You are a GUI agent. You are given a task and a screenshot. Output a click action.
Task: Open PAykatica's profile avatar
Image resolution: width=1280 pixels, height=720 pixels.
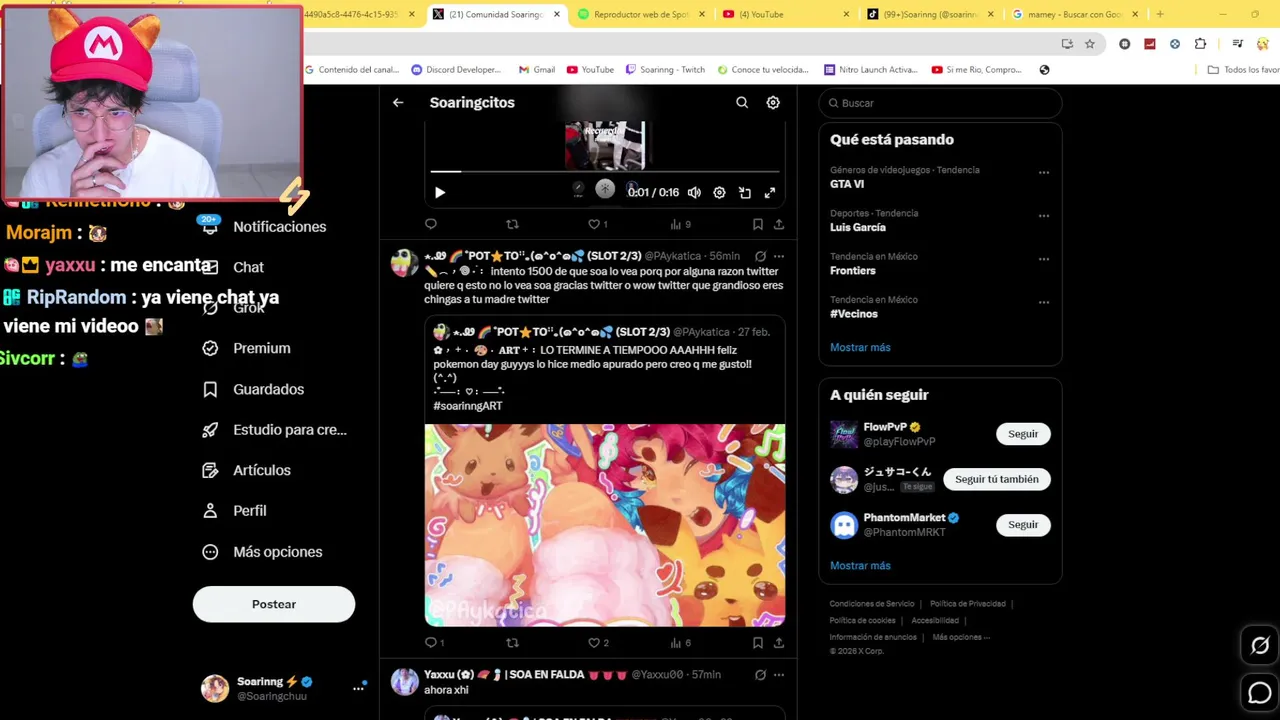pos(404,264)
